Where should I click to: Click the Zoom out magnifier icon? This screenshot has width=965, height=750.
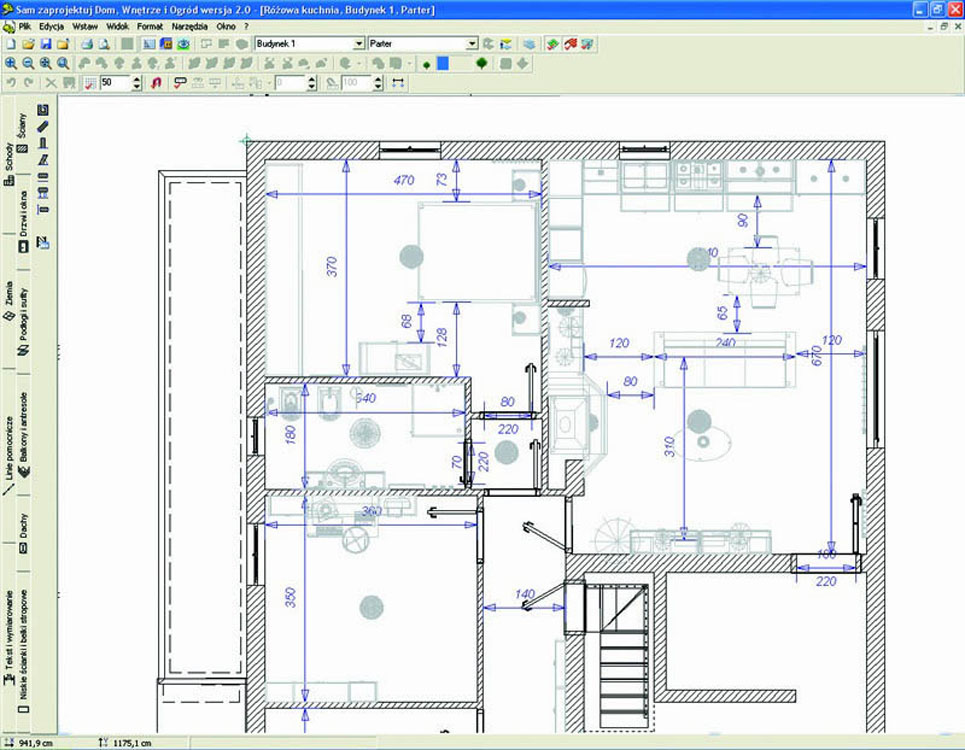(x=28, y=64)
